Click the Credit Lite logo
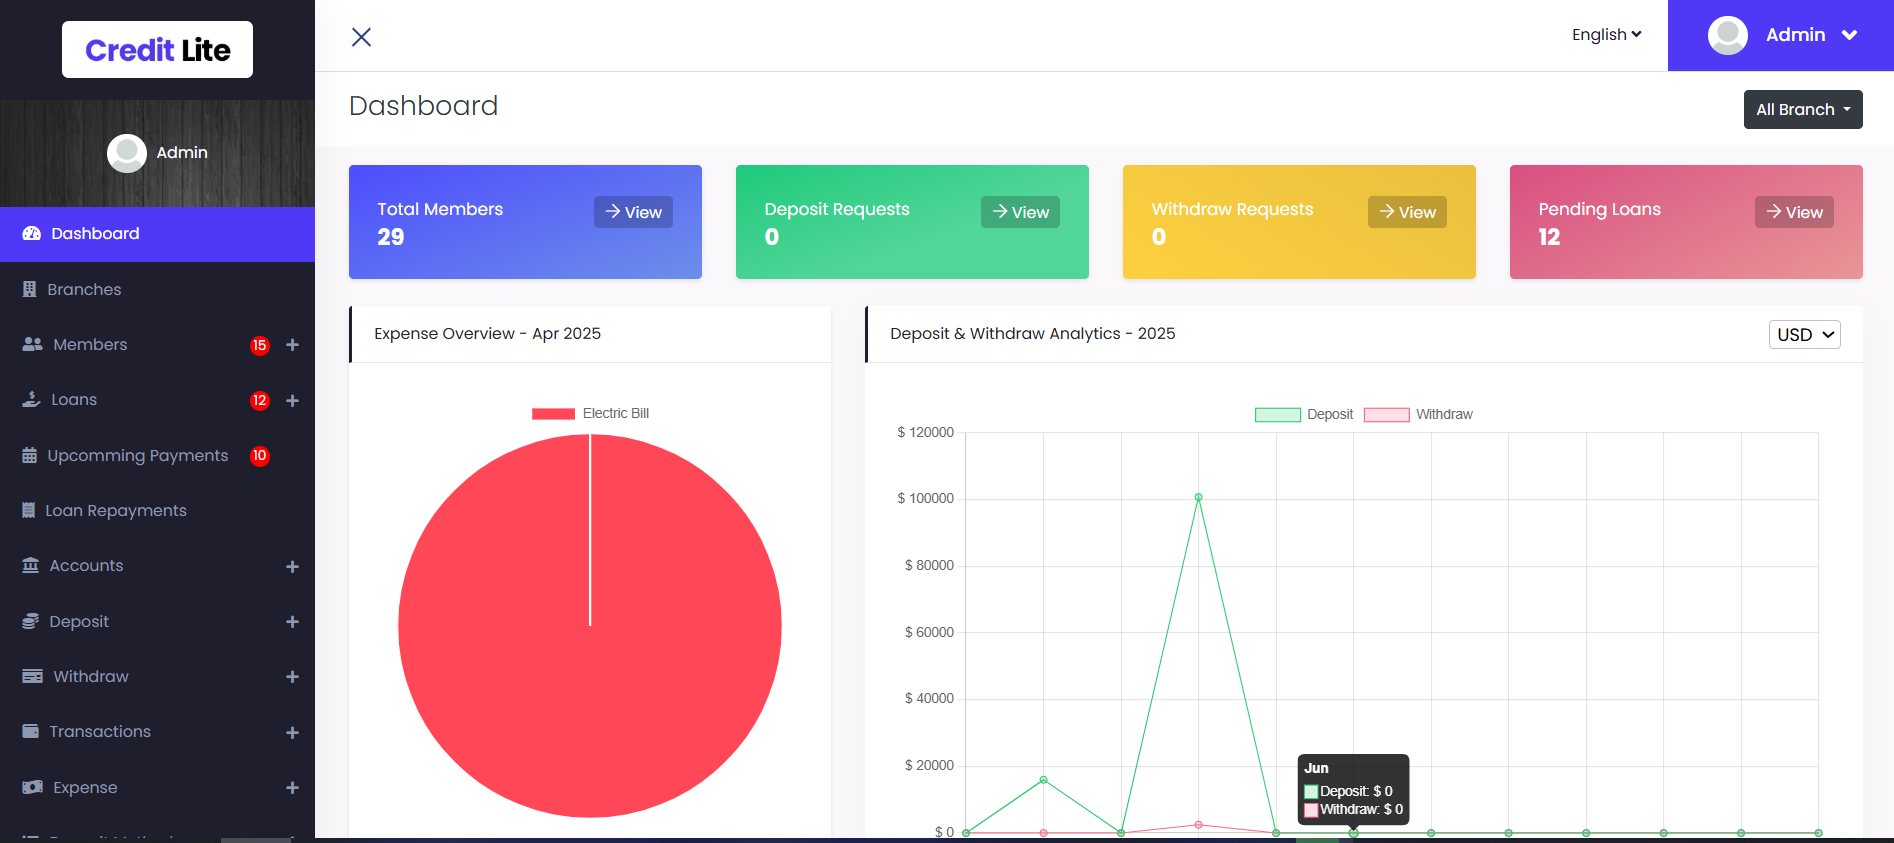The image size is (1894, 843). coord(157,50)
